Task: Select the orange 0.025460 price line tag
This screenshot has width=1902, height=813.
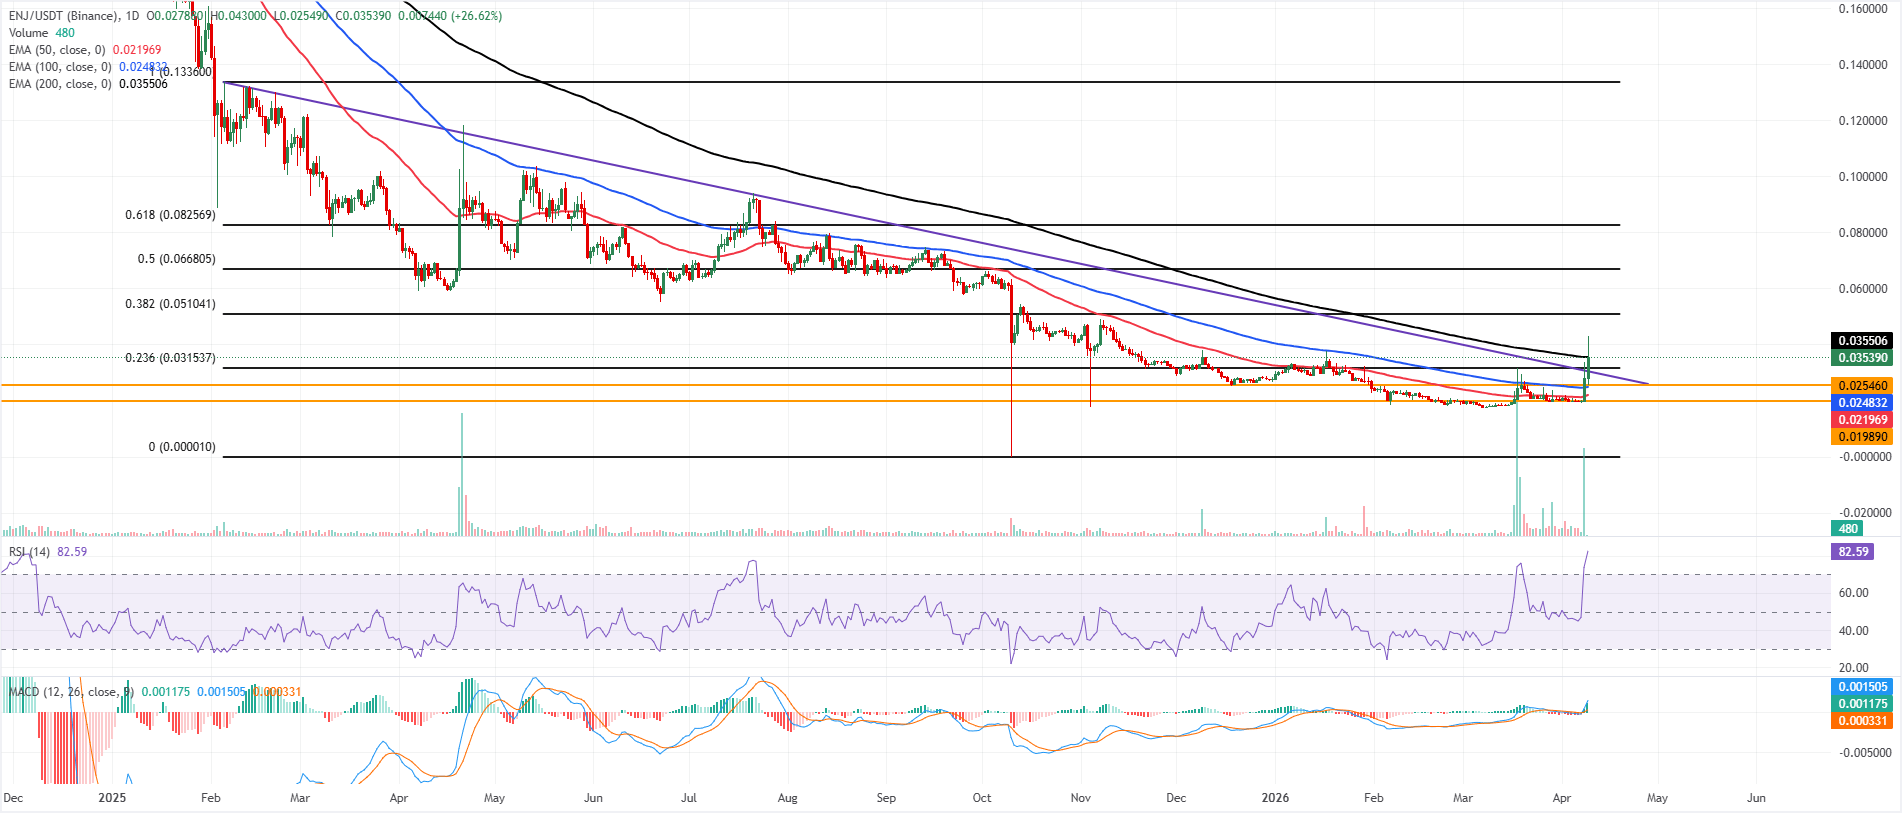Action: [1862, 386]
